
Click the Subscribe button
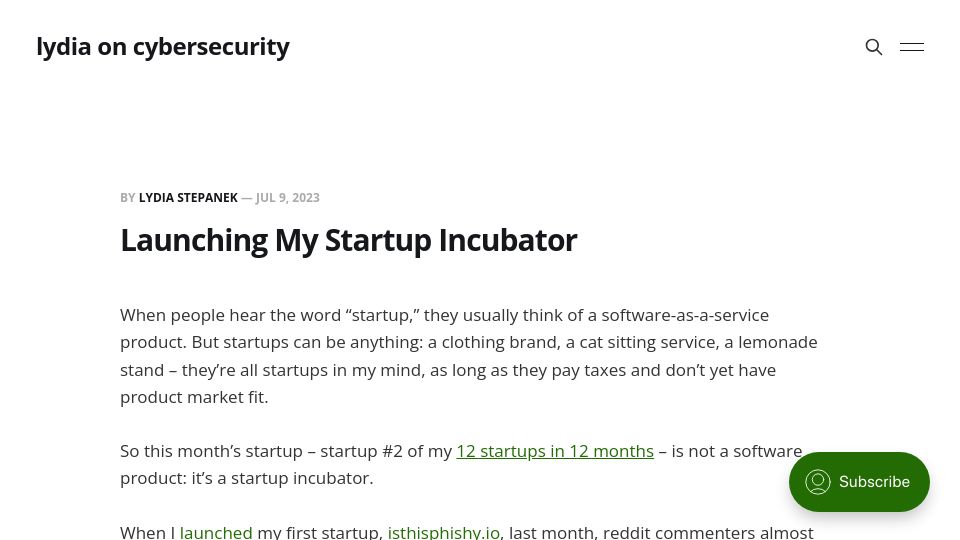tap(859, 482)
